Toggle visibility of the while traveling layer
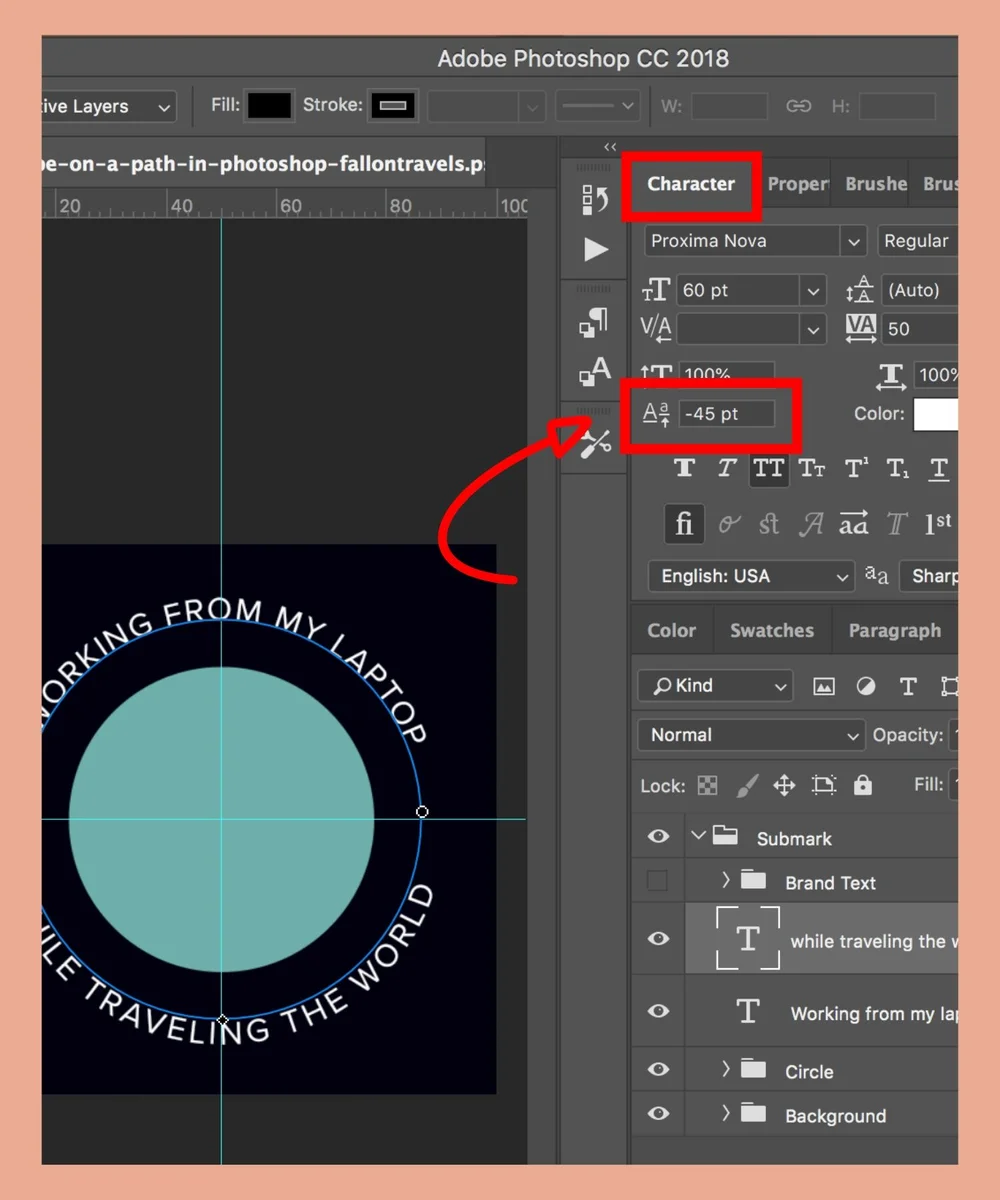The height and width of the screenshot is (1200, 1000). click(x=657, y=939)
